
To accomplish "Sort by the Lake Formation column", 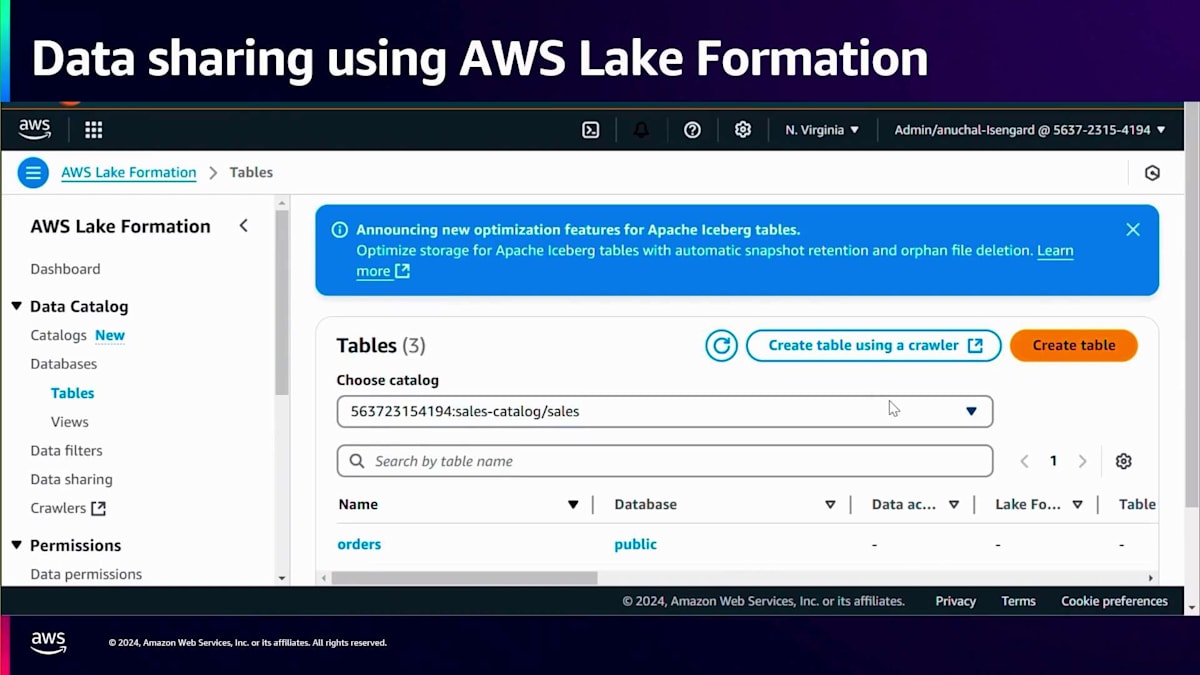I will [x=1077, y=504].
